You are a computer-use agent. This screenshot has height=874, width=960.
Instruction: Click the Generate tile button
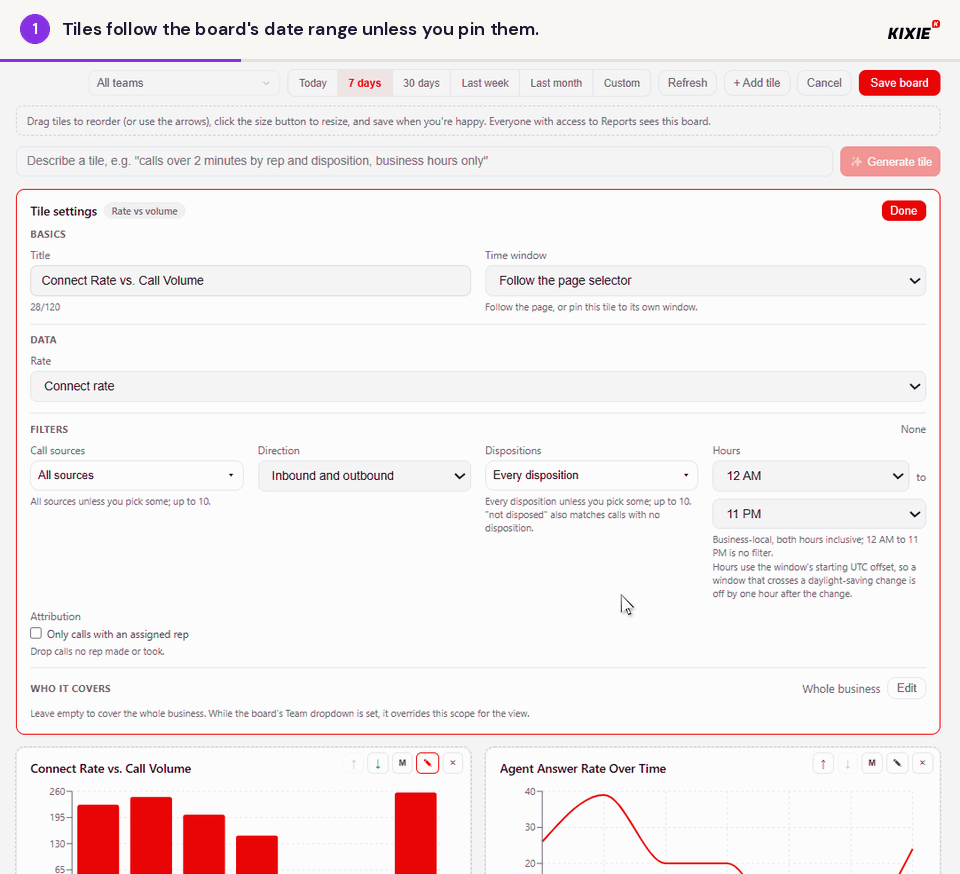[x=890, y=162]
